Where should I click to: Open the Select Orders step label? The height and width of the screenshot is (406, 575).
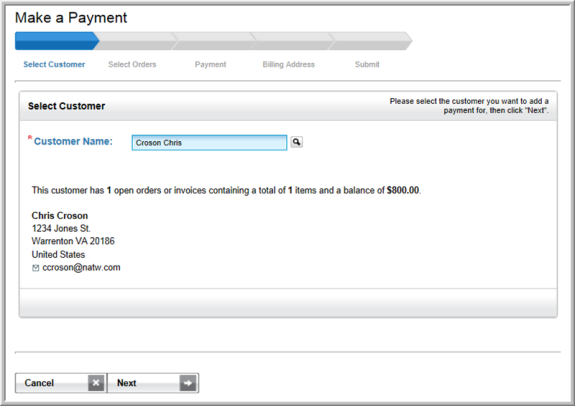132,64
